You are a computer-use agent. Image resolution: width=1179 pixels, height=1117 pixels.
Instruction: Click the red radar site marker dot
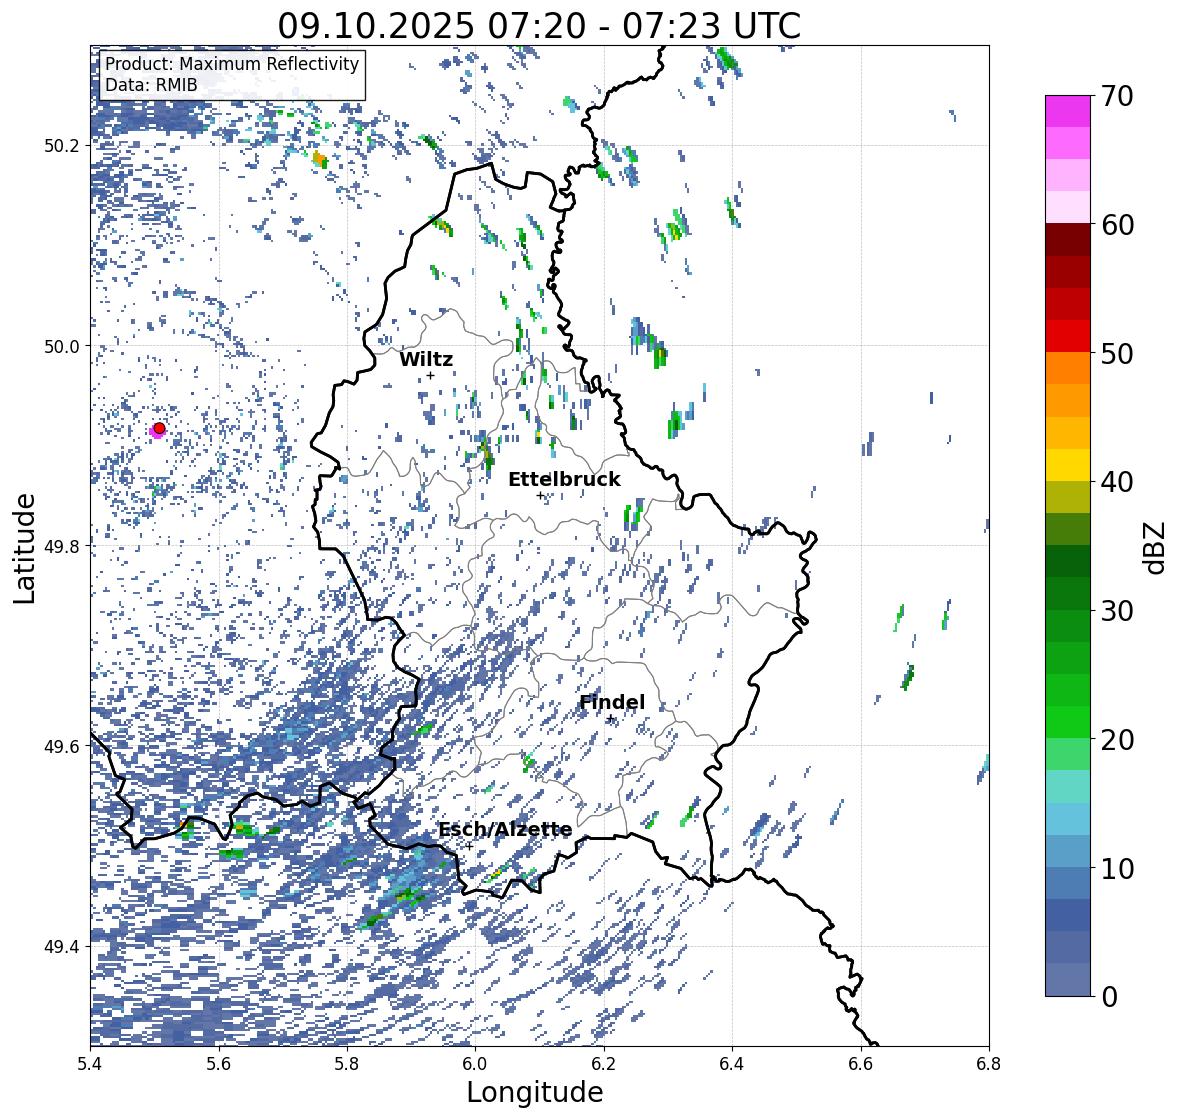(x=159, y=428)
